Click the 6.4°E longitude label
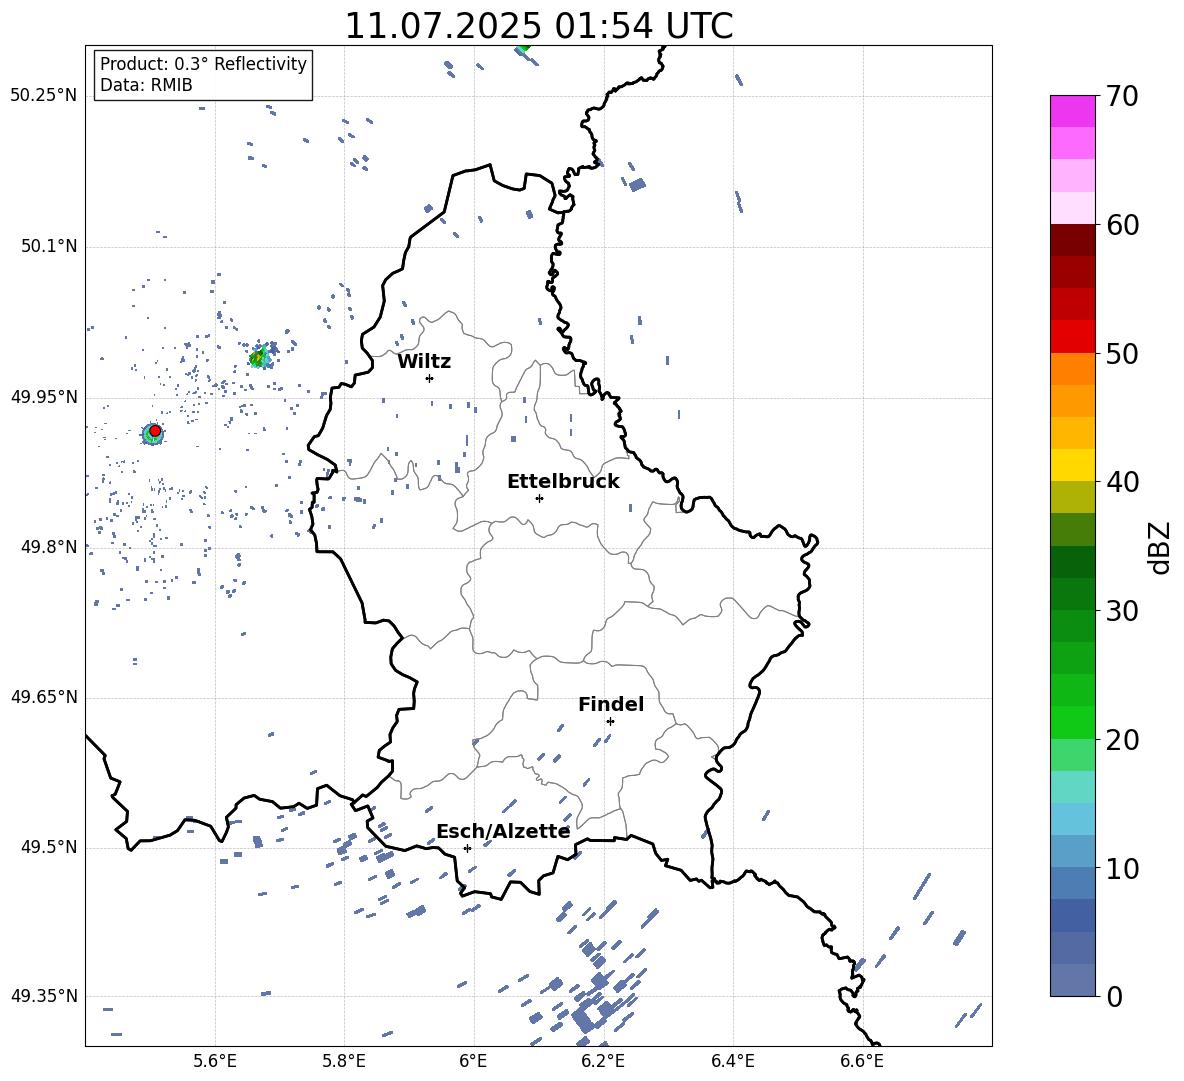 click(732, 1062)
